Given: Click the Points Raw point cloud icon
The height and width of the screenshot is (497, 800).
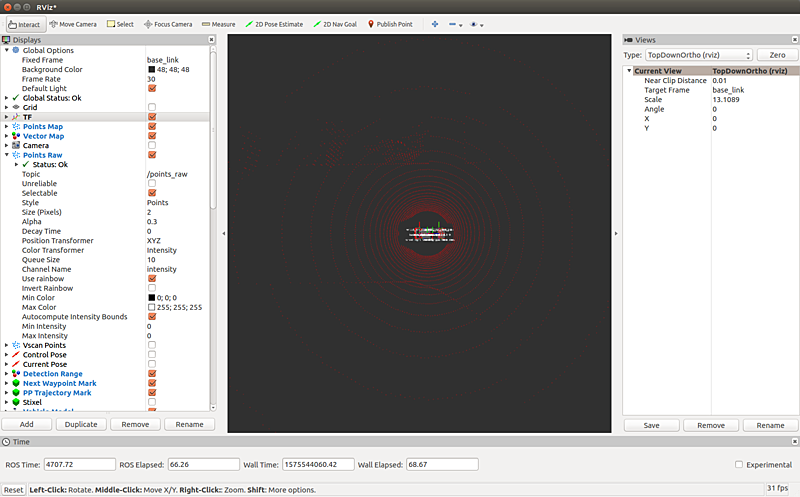Looking at the screenshot, I should [16, 155].
